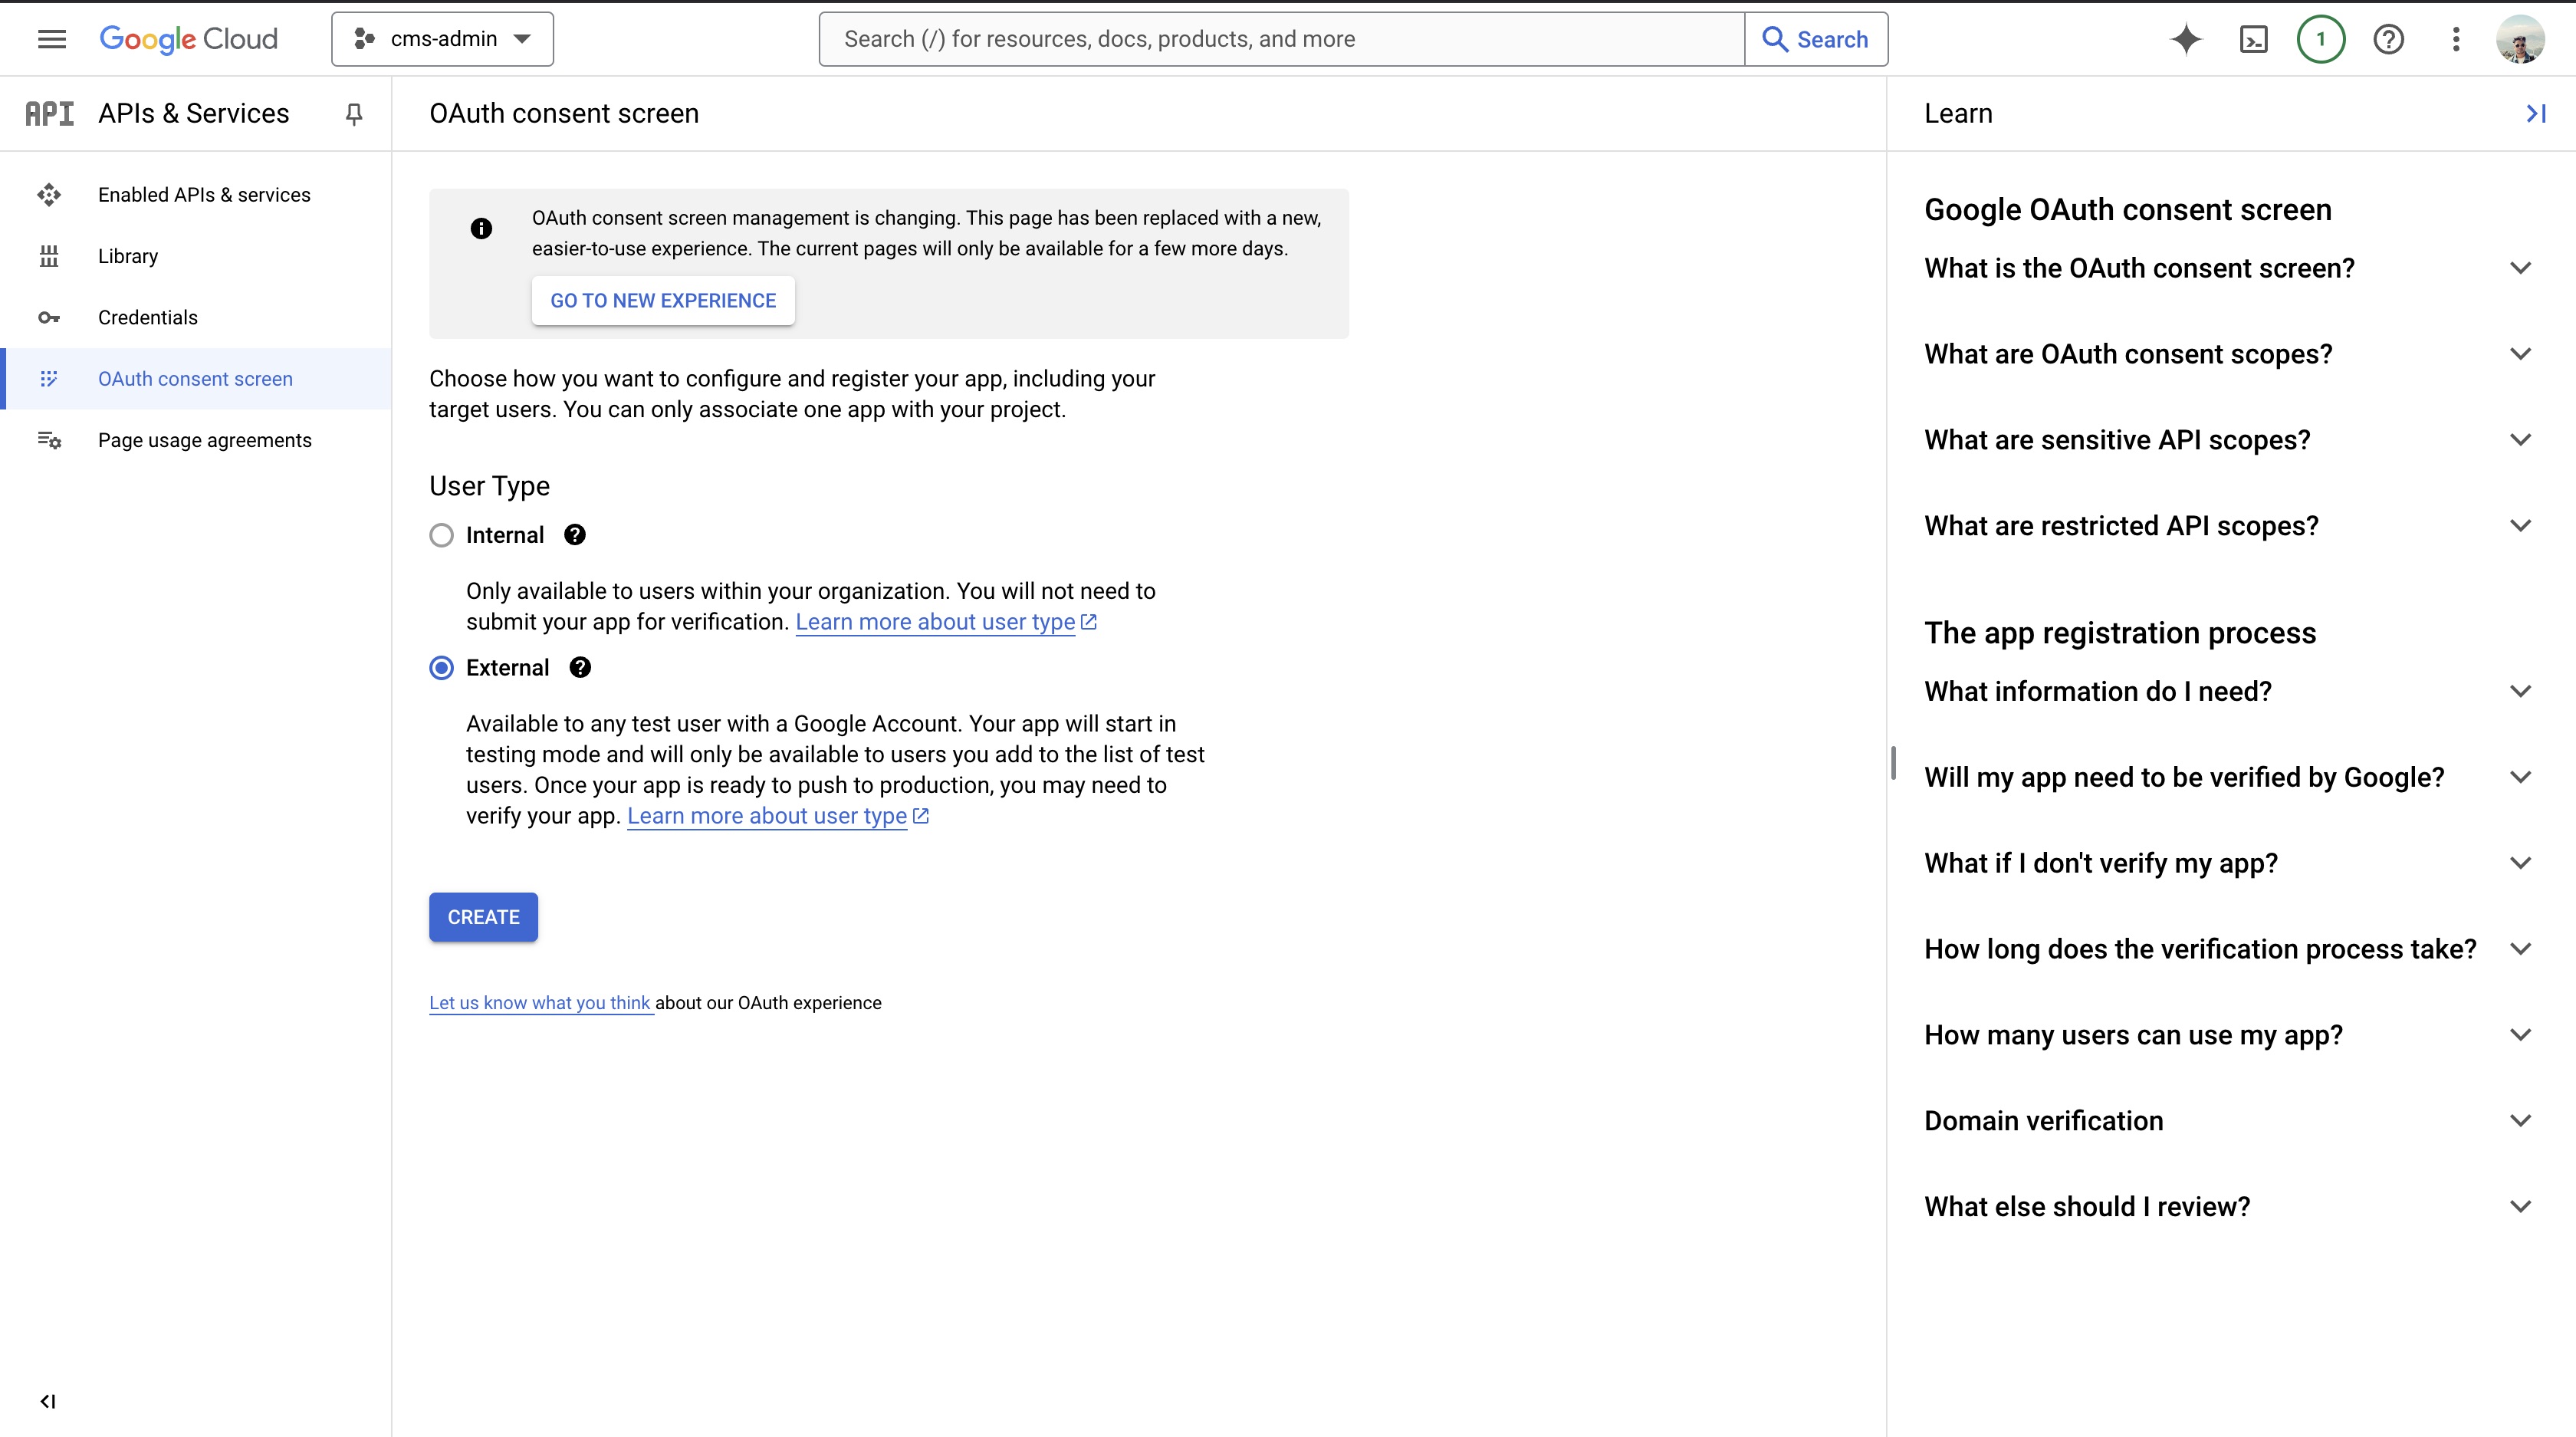The width and height of the screenshot is (2576, 1437).
Task: Open the navigation hamburger menu
Action: point(52,39)
